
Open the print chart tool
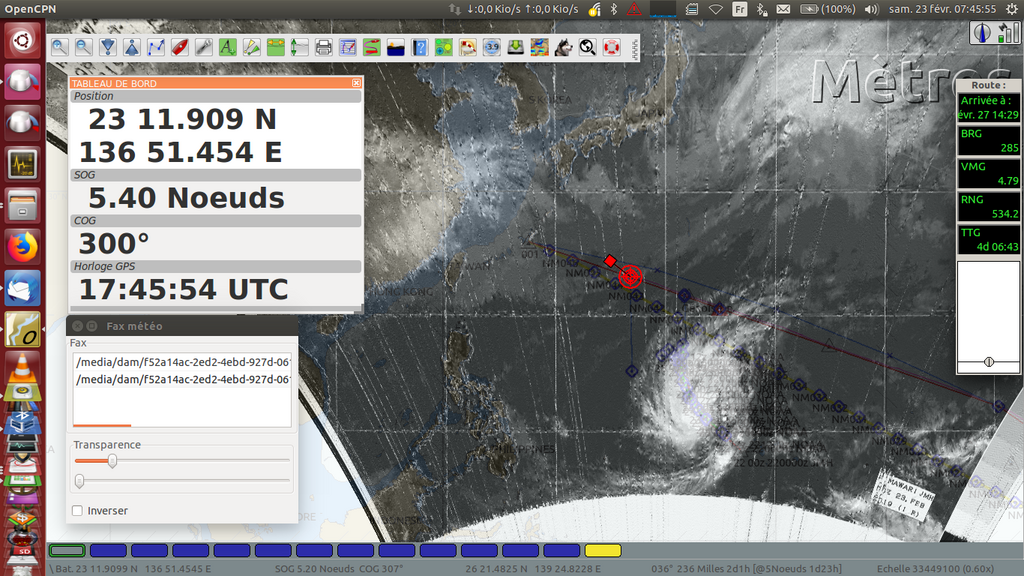[x=324, y=47]
